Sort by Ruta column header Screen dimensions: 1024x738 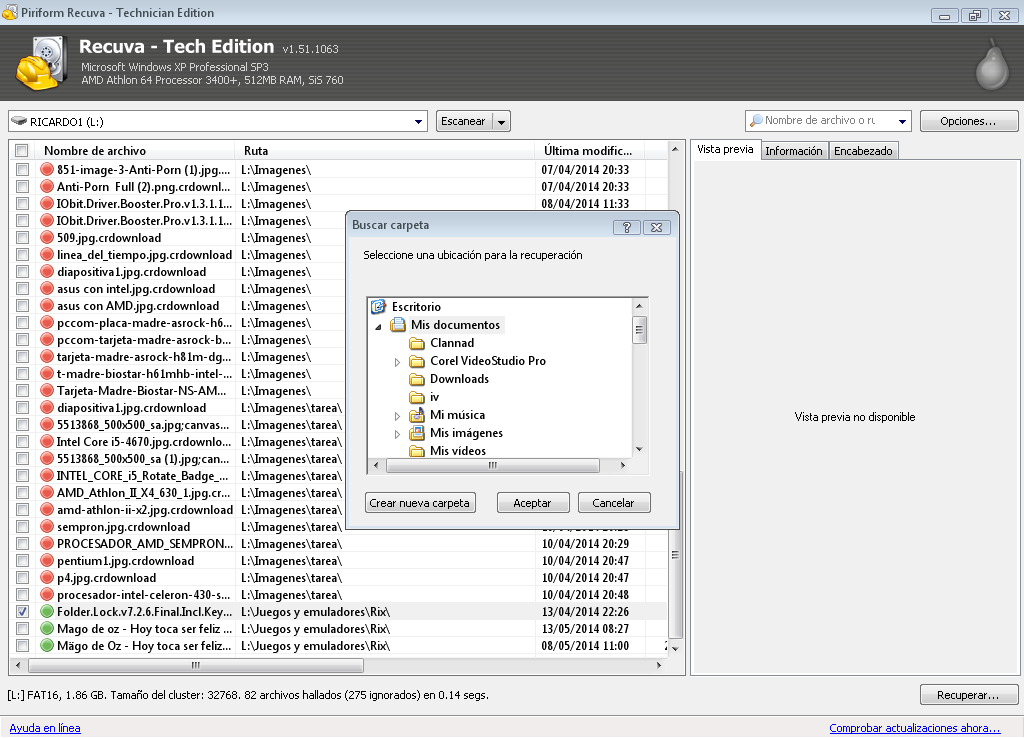point(384,150)
